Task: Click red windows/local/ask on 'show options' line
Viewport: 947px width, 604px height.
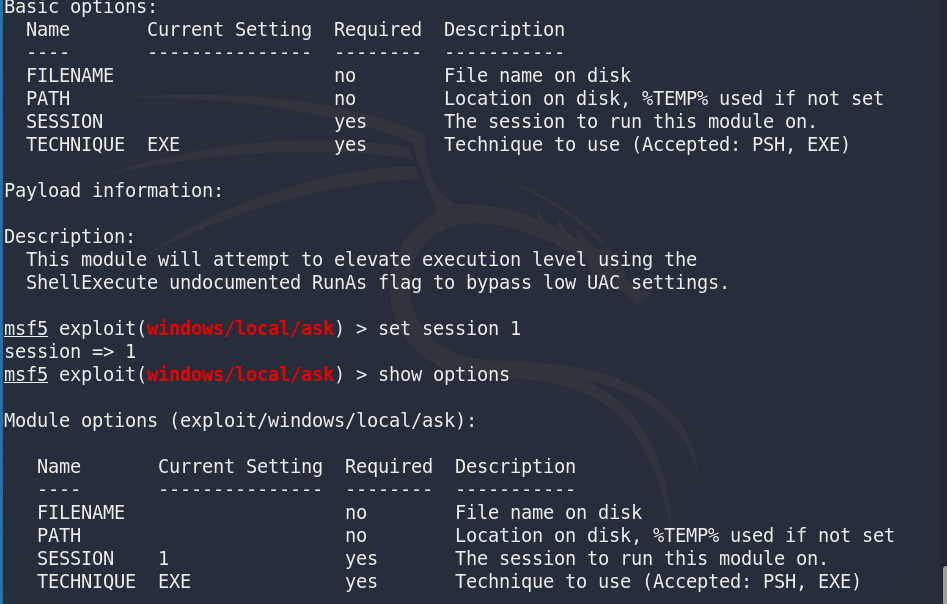Action: (240, 374)
